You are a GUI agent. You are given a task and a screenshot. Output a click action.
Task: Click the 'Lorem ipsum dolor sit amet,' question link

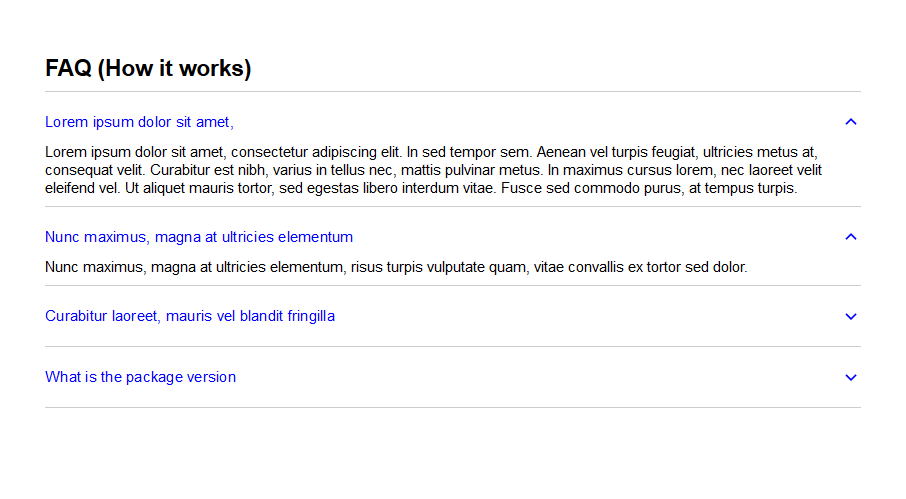click(x=139, y=122)
